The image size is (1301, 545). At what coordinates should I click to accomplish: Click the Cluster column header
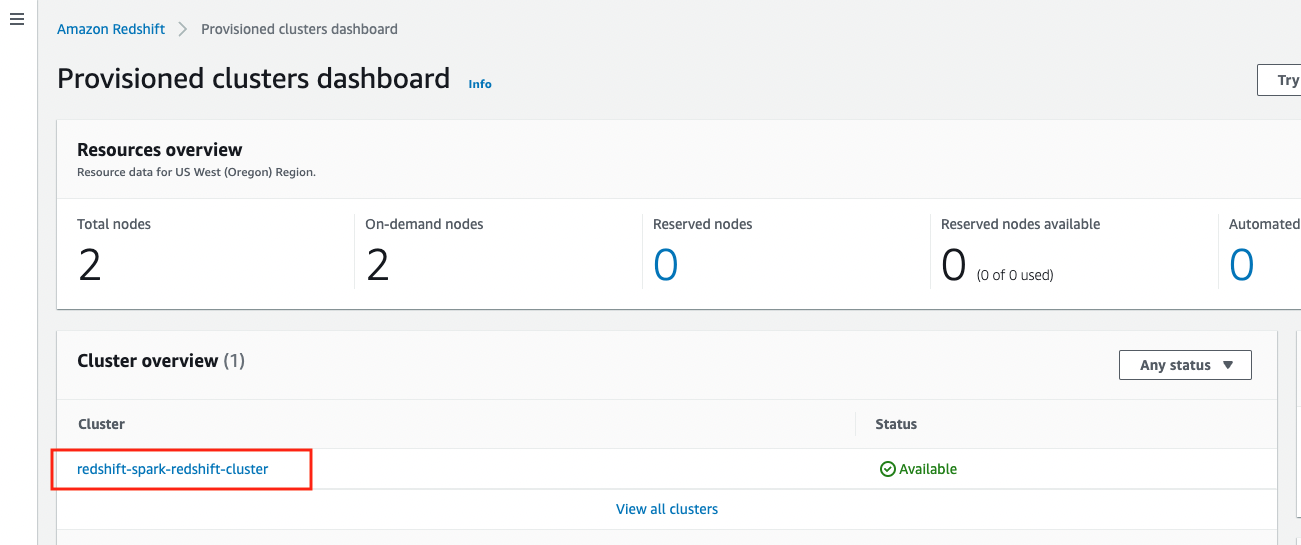pyautogui.click(x=101, y=424)
